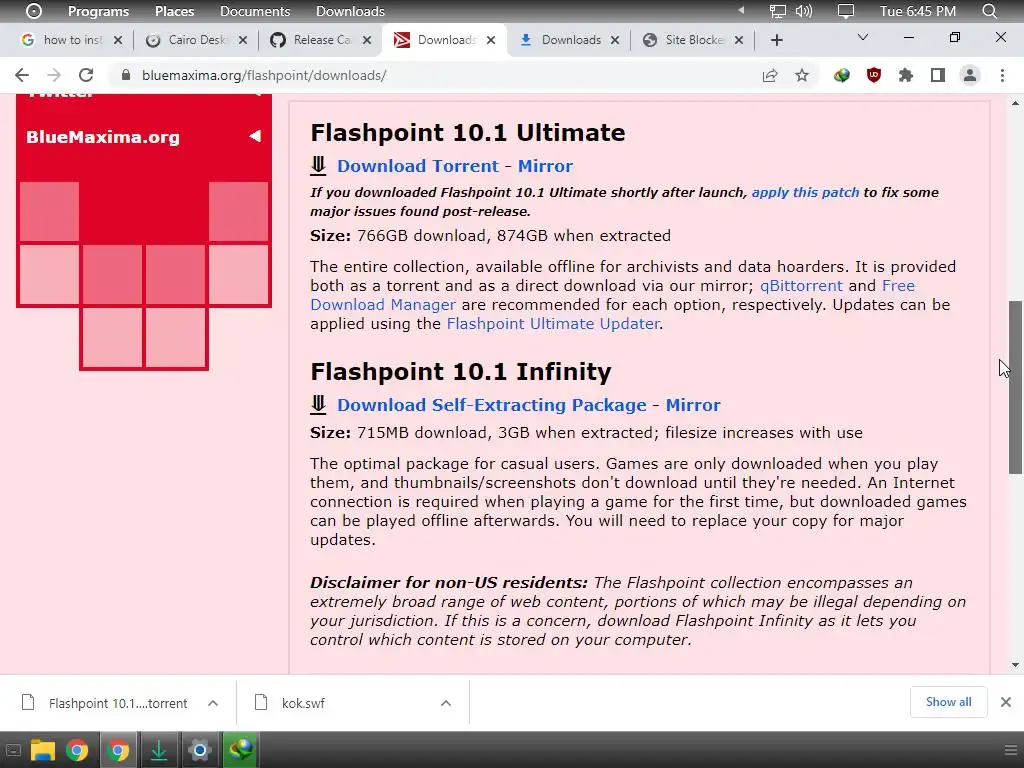Close the active Flashpoint Downloads tab
The image size is (1024, 768).
[491, 40]
